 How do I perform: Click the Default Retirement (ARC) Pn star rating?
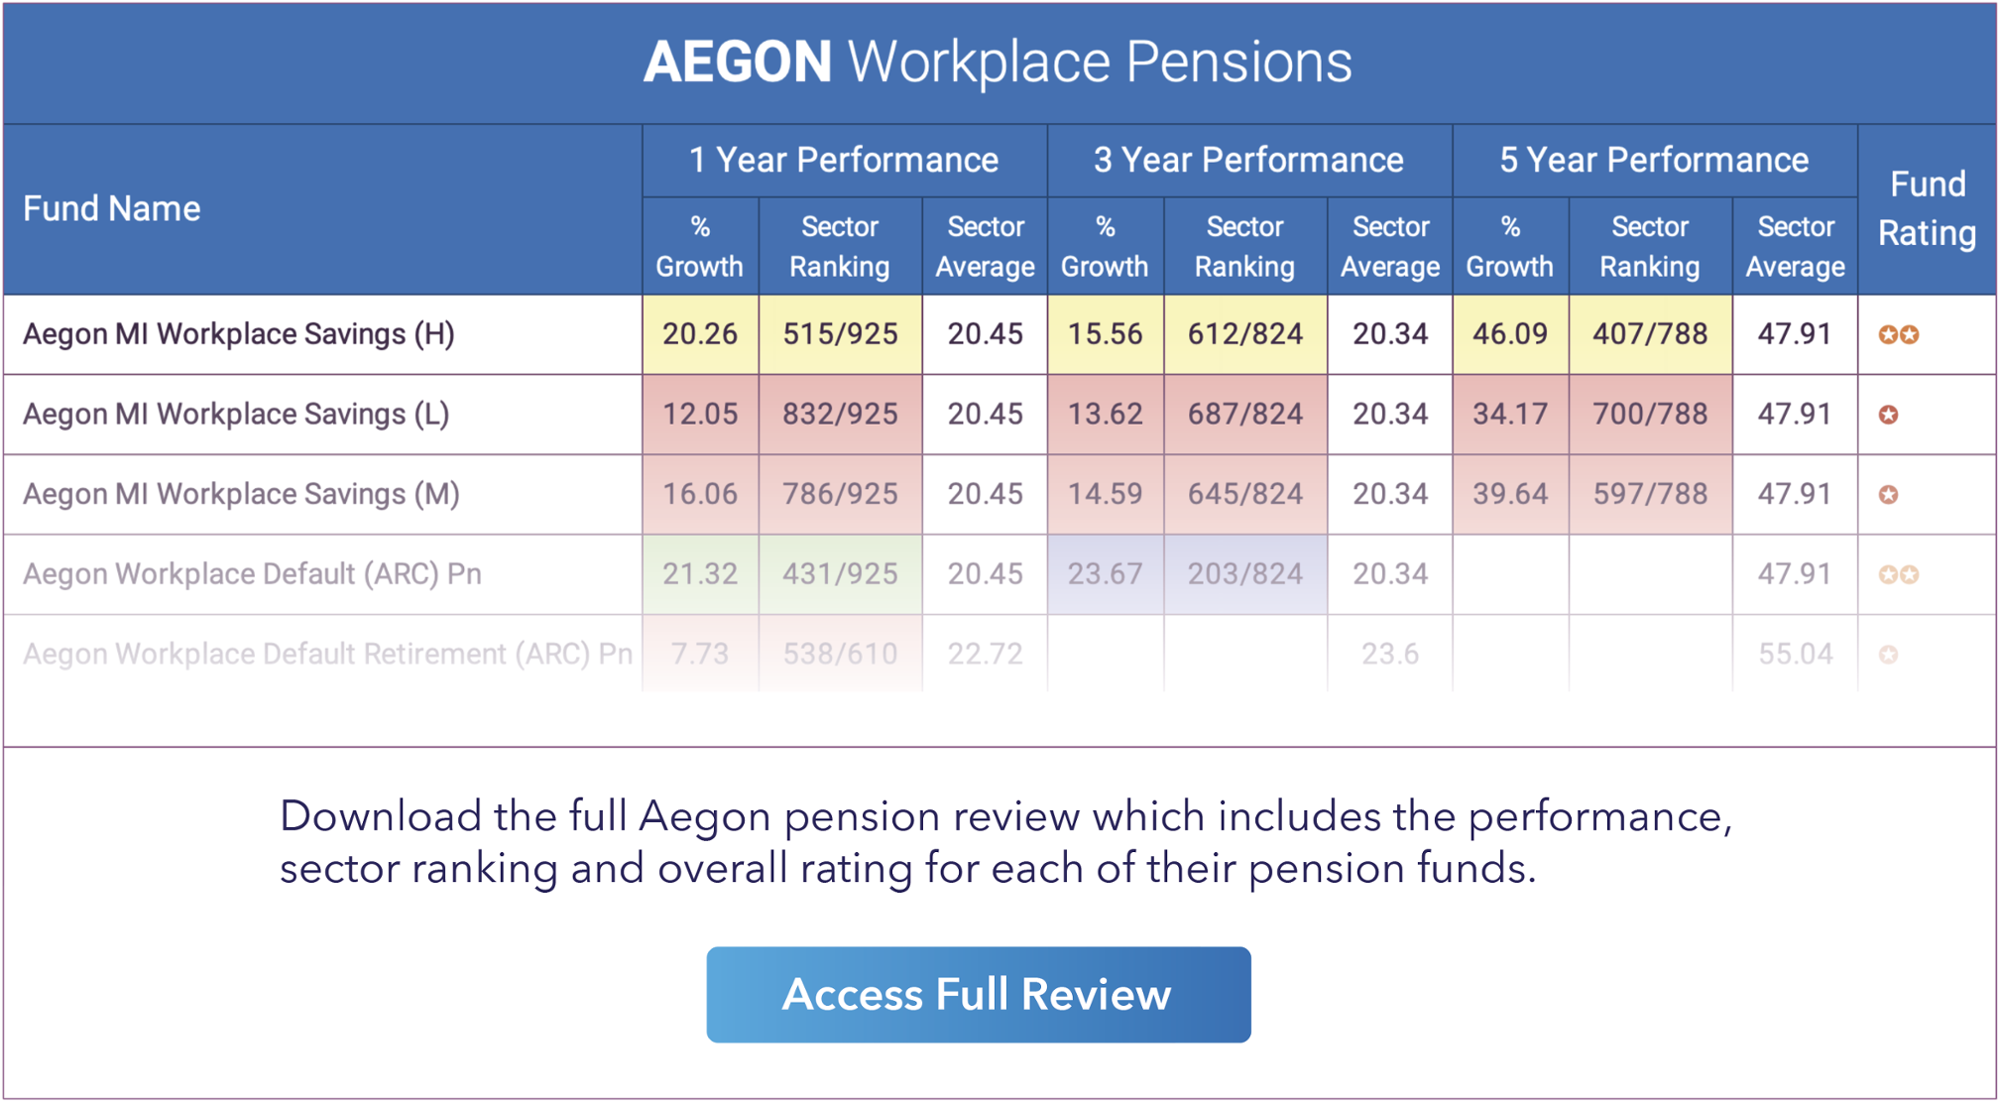coord(1888,655)
